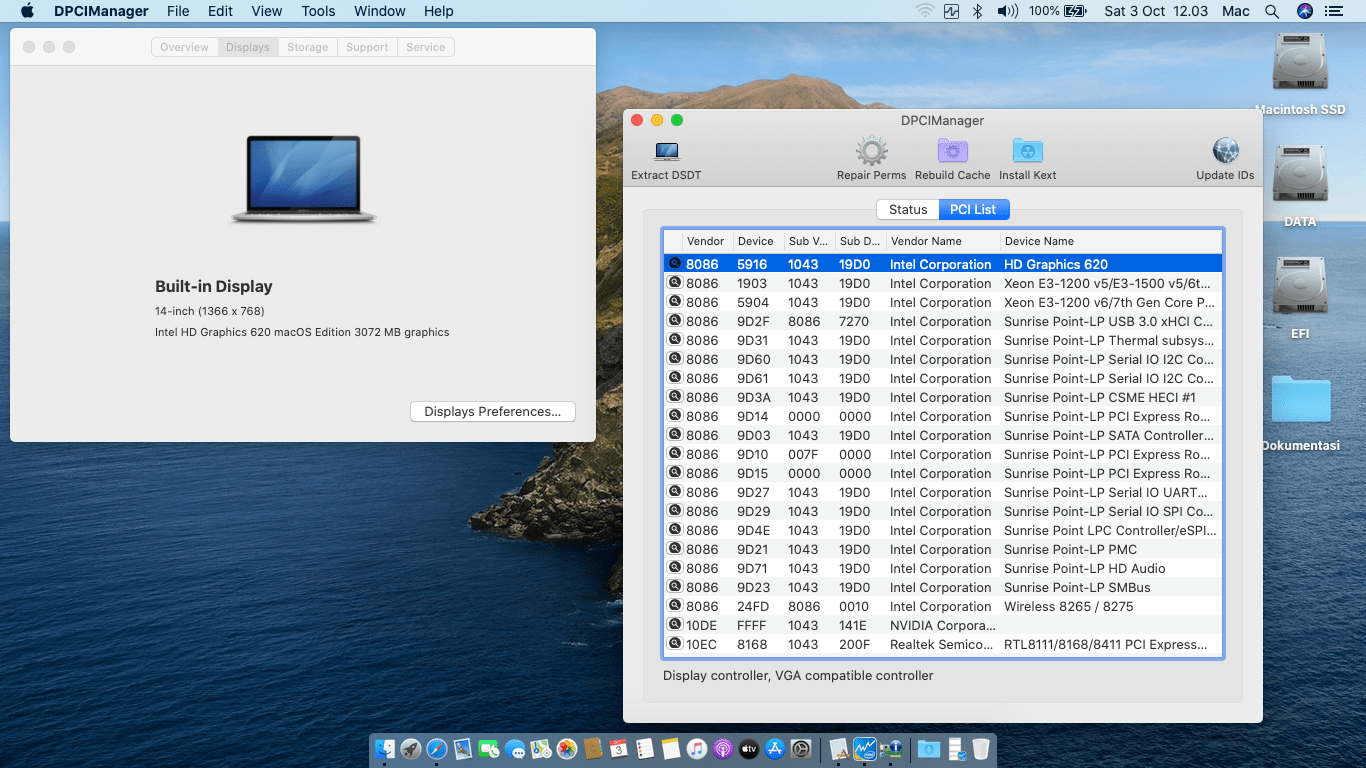
Task: Open the Window menu
Action: point(379,11)
